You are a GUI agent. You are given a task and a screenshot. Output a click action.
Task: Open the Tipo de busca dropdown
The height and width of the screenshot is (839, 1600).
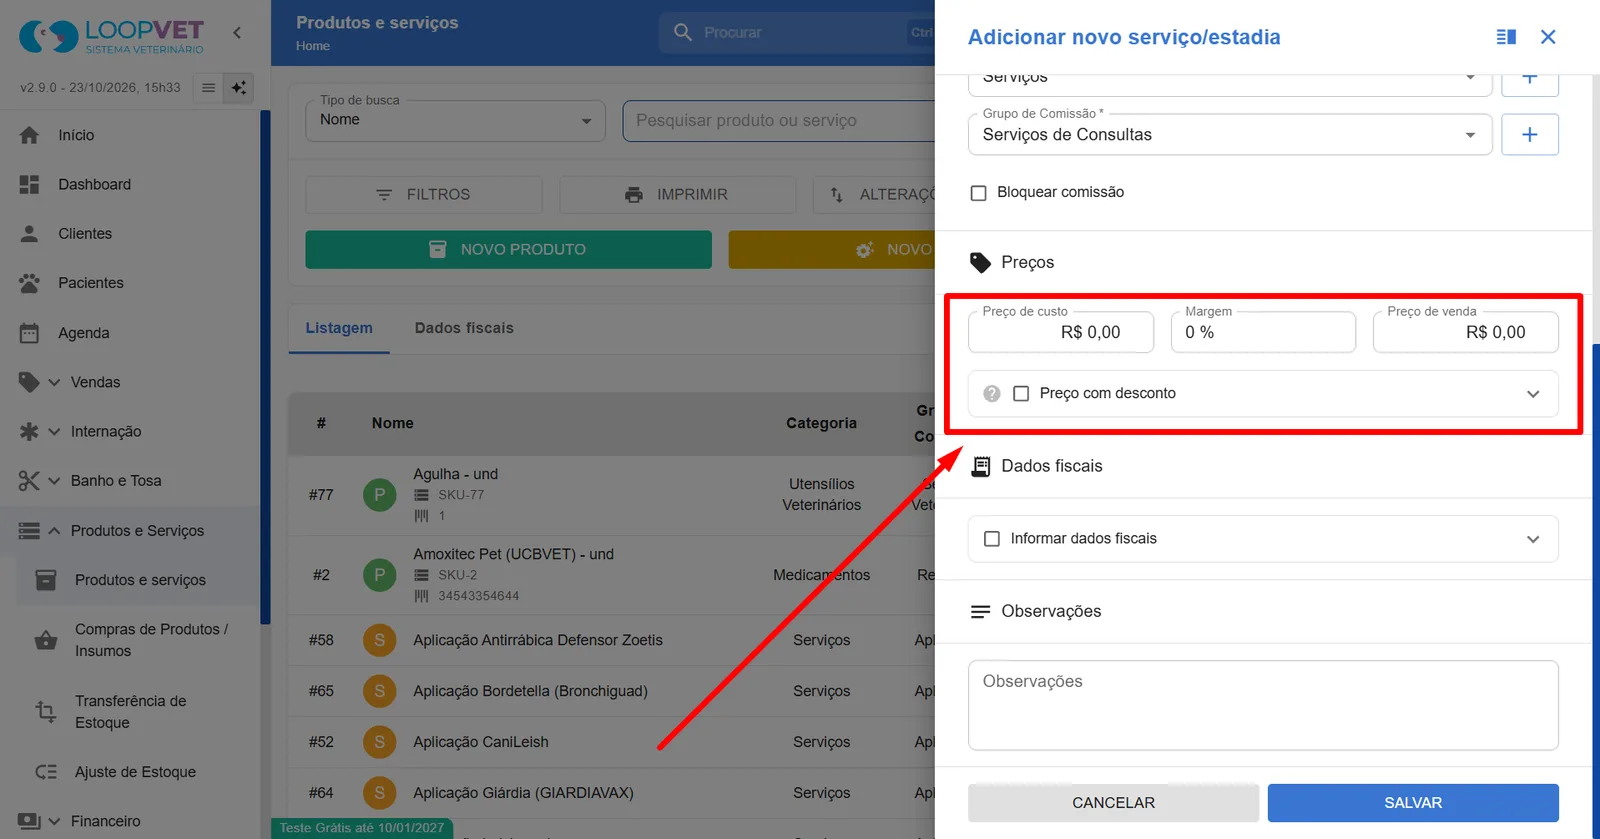[455, 121]
